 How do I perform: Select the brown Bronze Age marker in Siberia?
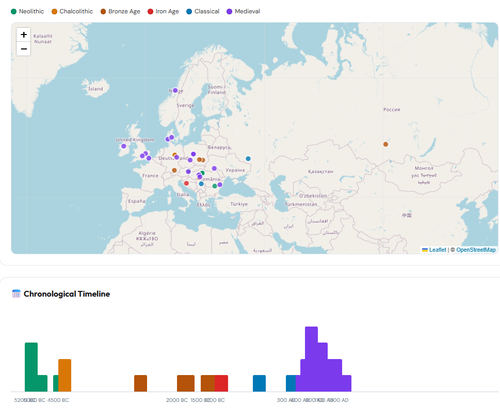(x=386, y=144)
